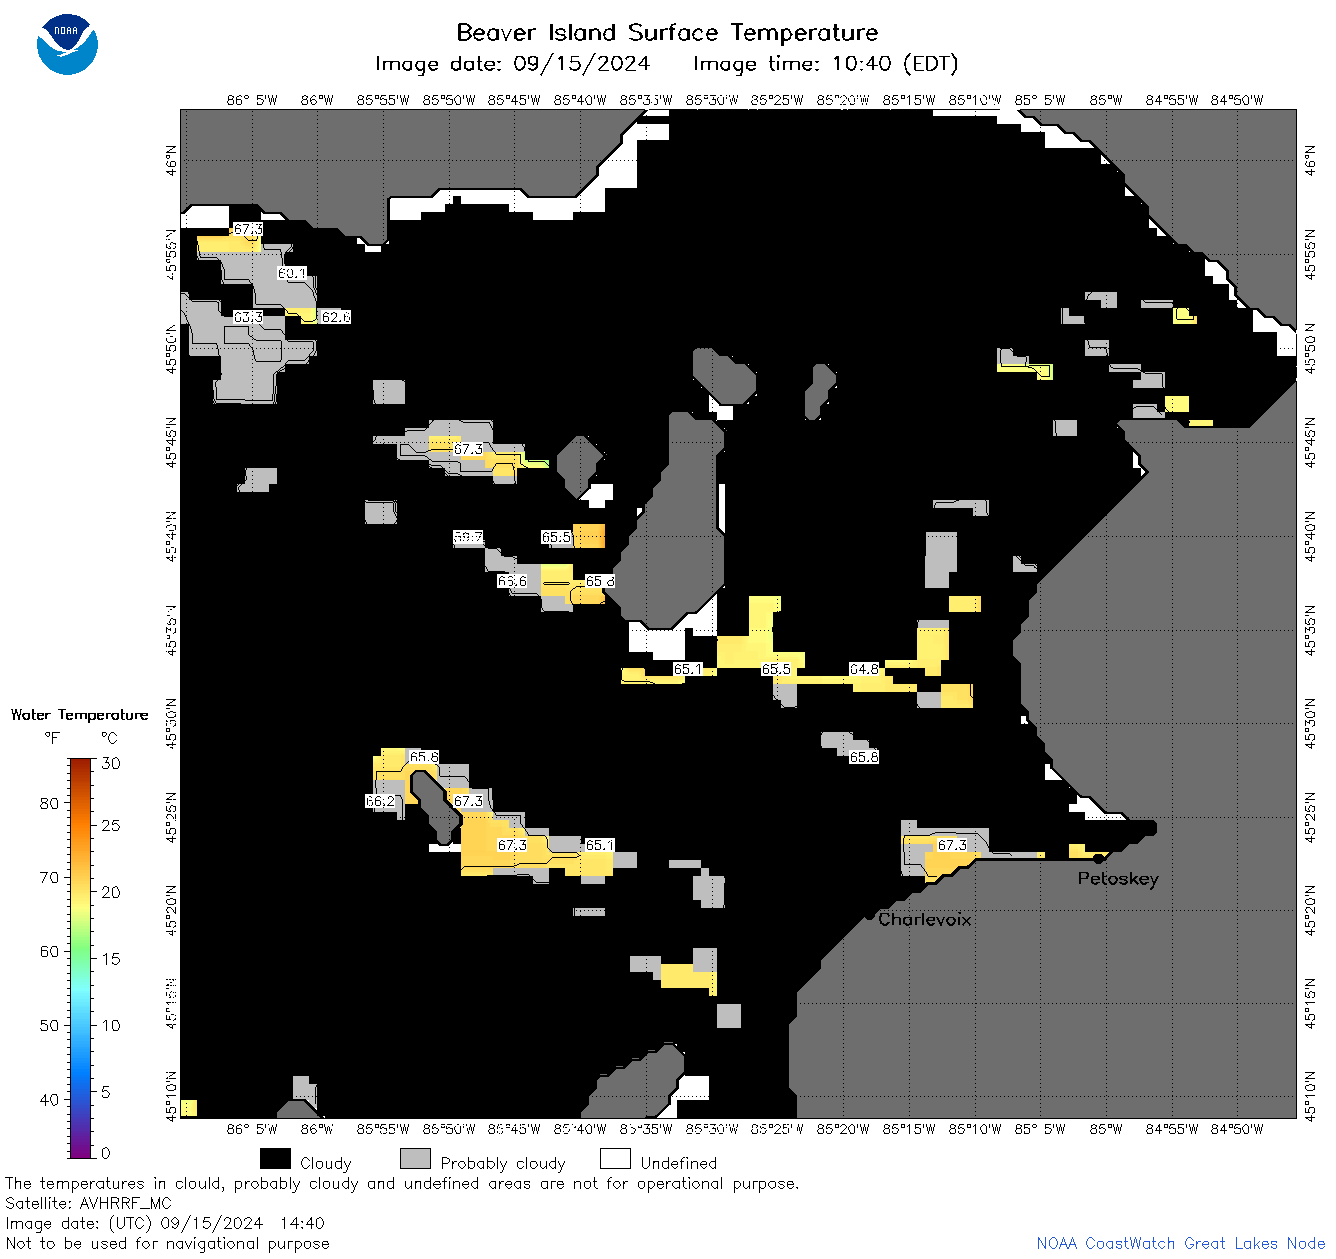Click the Beaver Island Surface Temperature title

pos(667,32)
